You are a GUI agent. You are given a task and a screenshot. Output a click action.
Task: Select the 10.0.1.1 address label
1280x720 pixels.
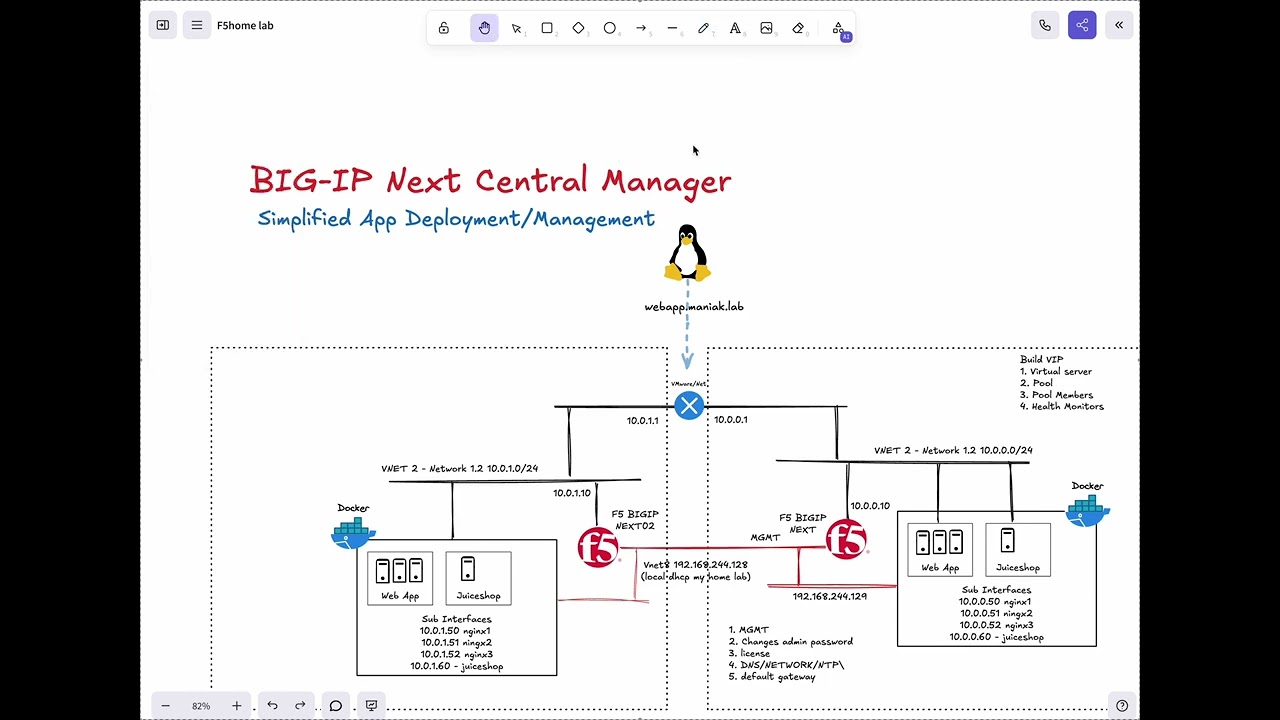(643, 421)
